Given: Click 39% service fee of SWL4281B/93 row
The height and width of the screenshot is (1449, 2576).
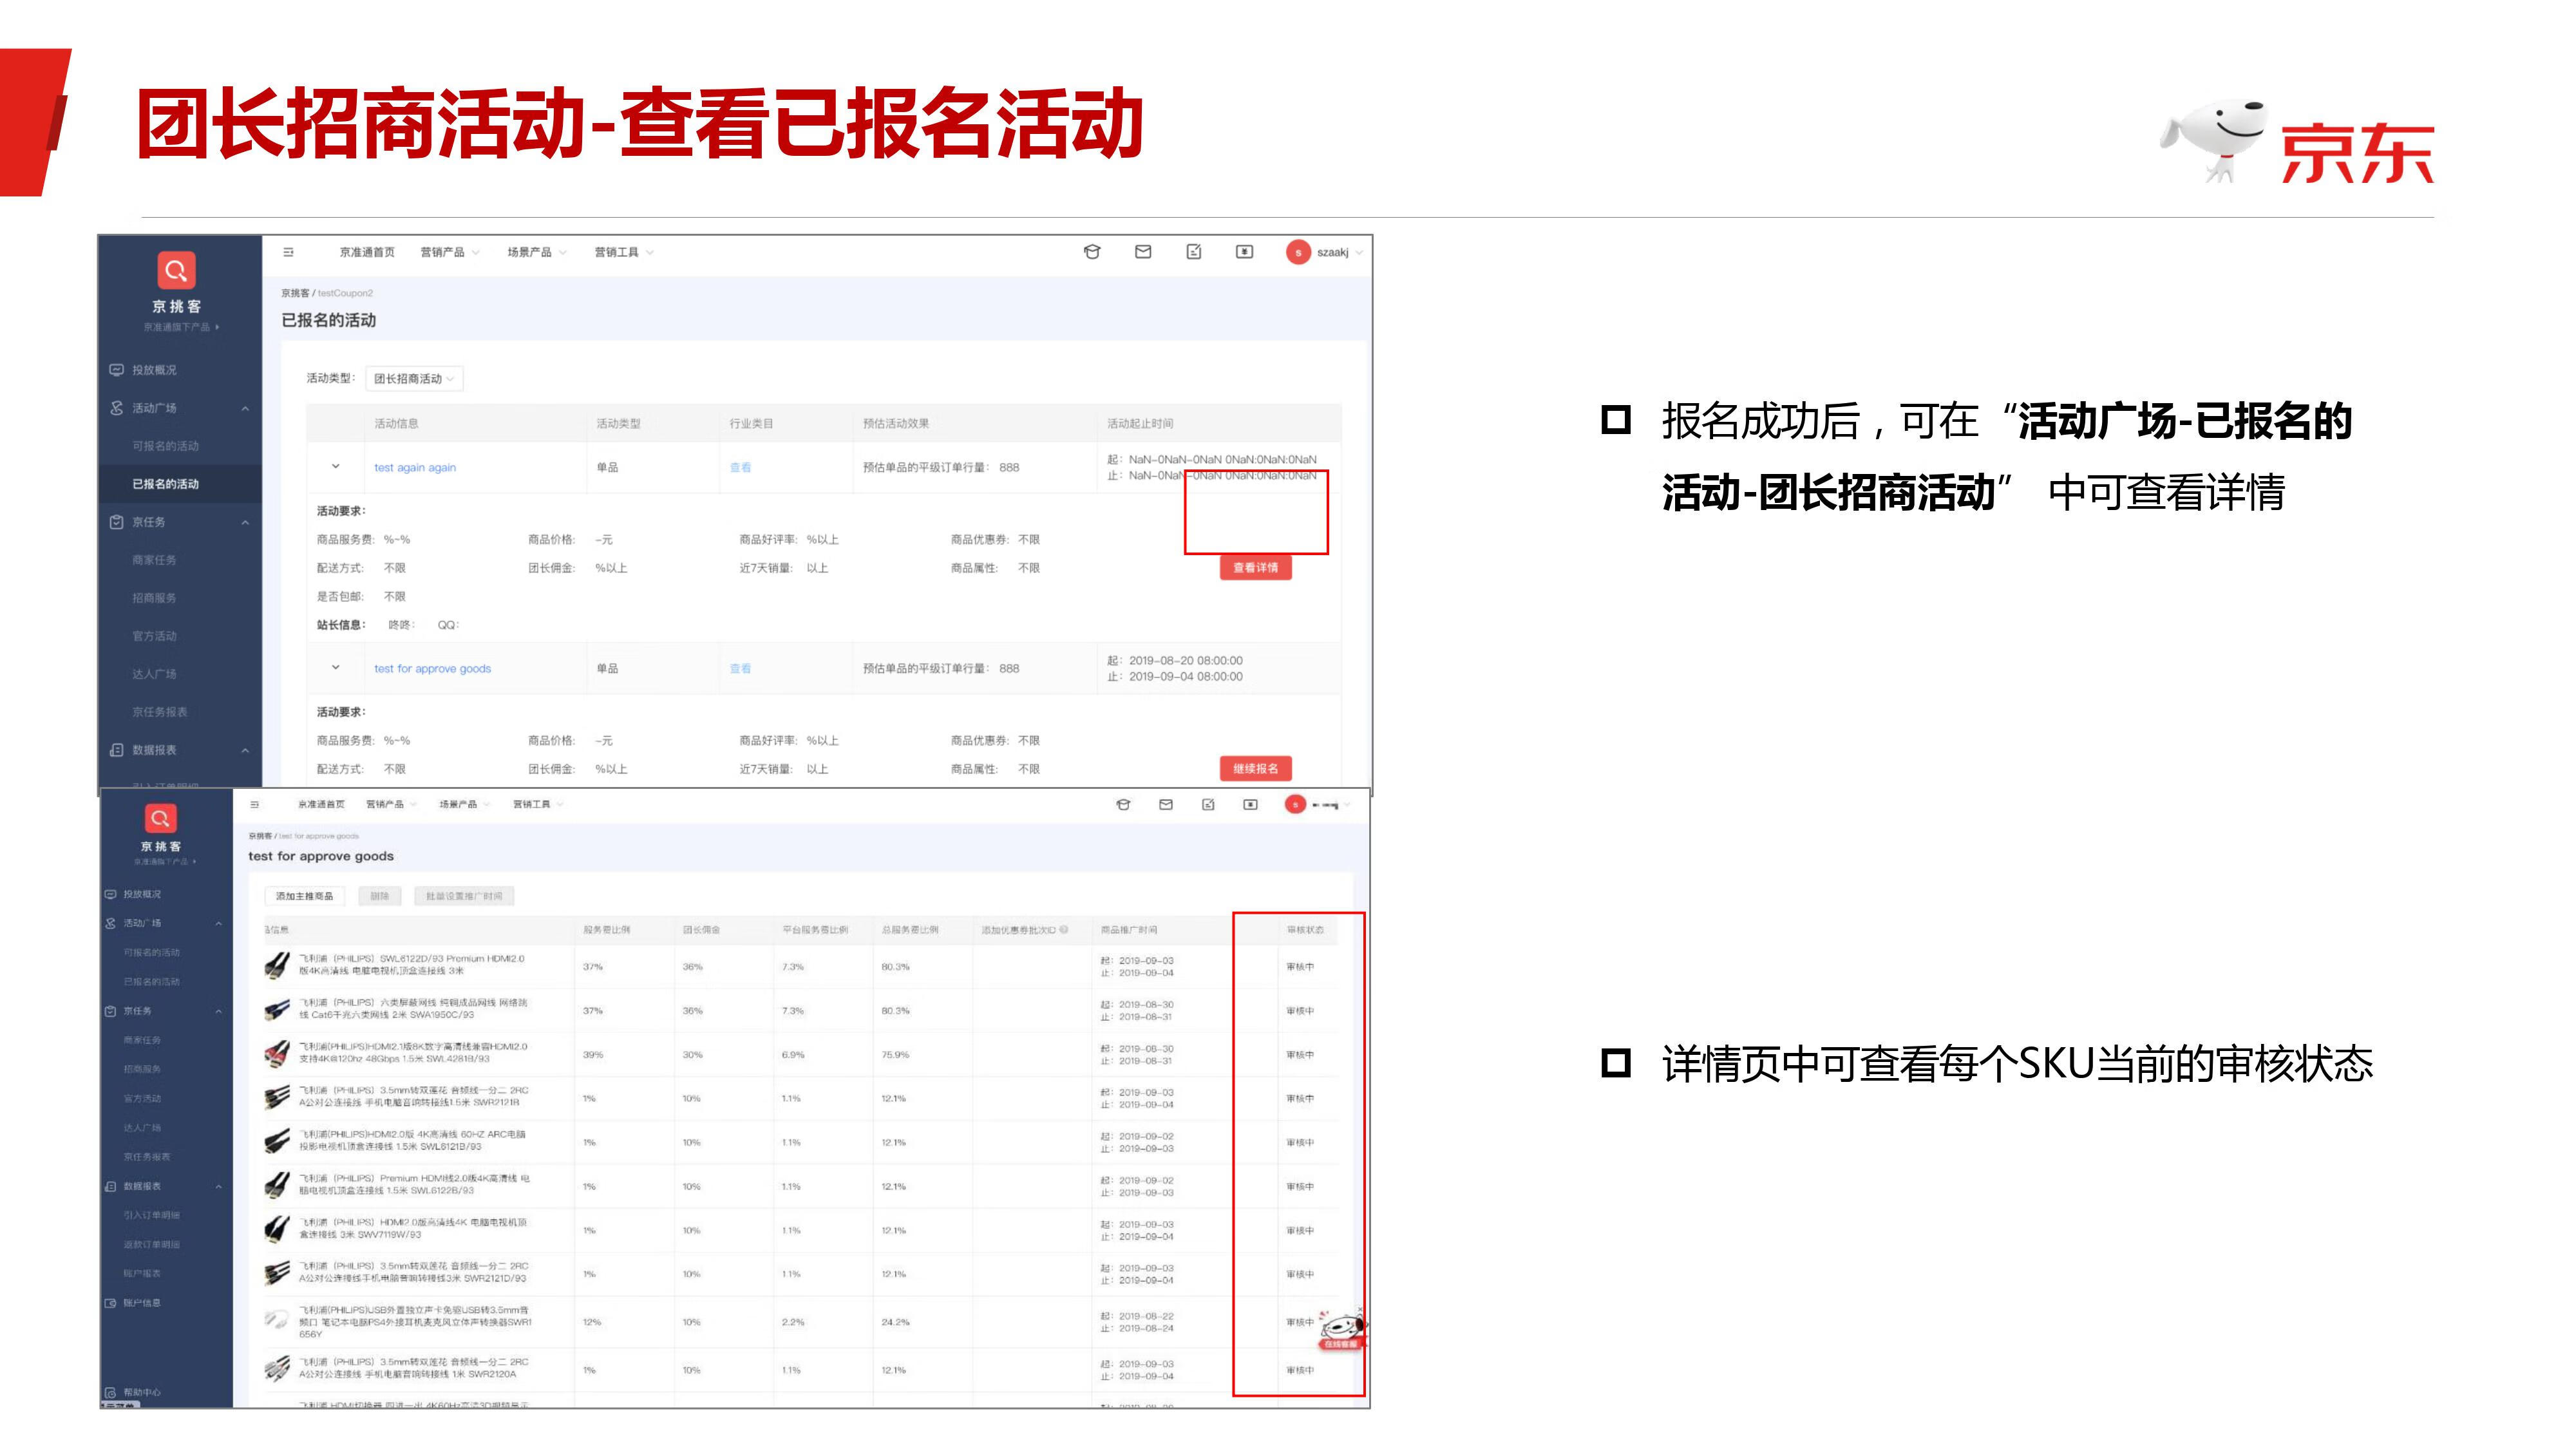Looking at the screenshot, I should coord(593,1054).
